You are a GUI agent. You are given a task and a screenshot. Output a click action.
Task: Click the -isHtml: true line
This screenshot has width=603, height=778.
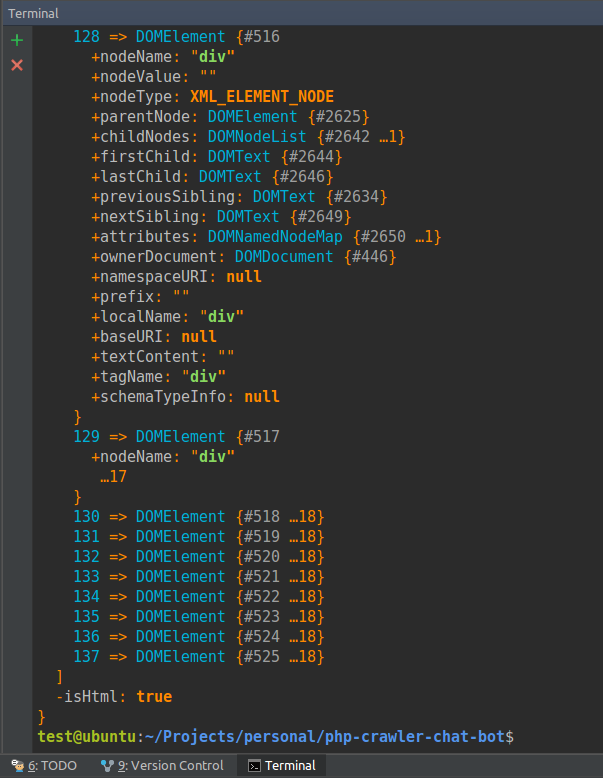114,697
